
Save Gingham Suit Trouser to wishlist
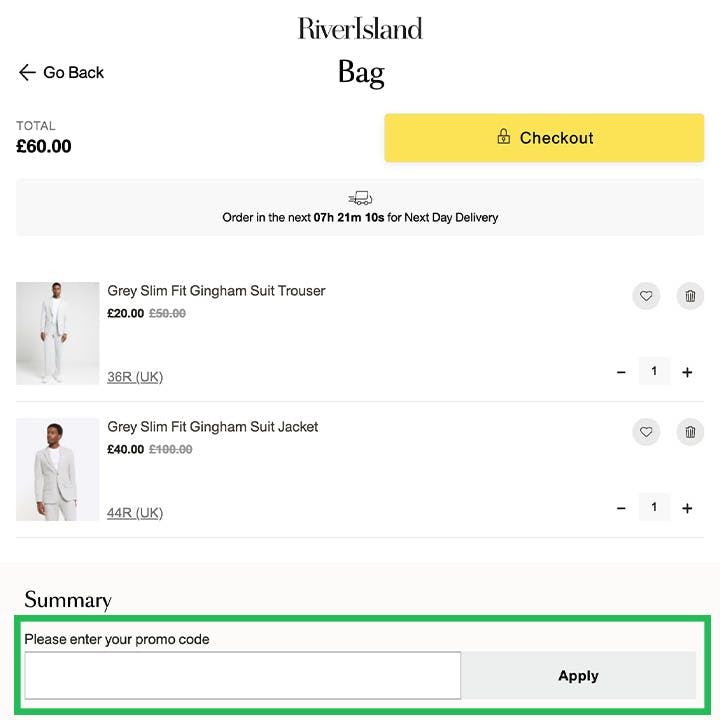pos(646,296)
